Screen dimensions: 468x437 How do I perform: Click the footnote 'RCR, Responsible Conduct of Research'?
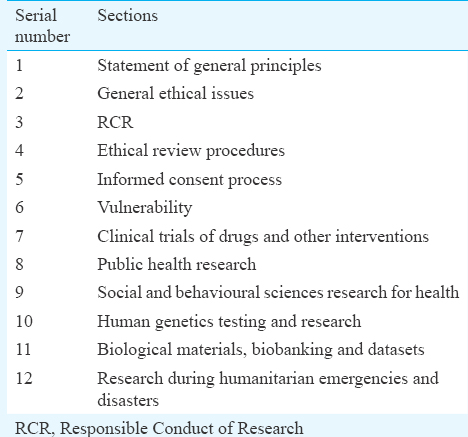[159, 428]
